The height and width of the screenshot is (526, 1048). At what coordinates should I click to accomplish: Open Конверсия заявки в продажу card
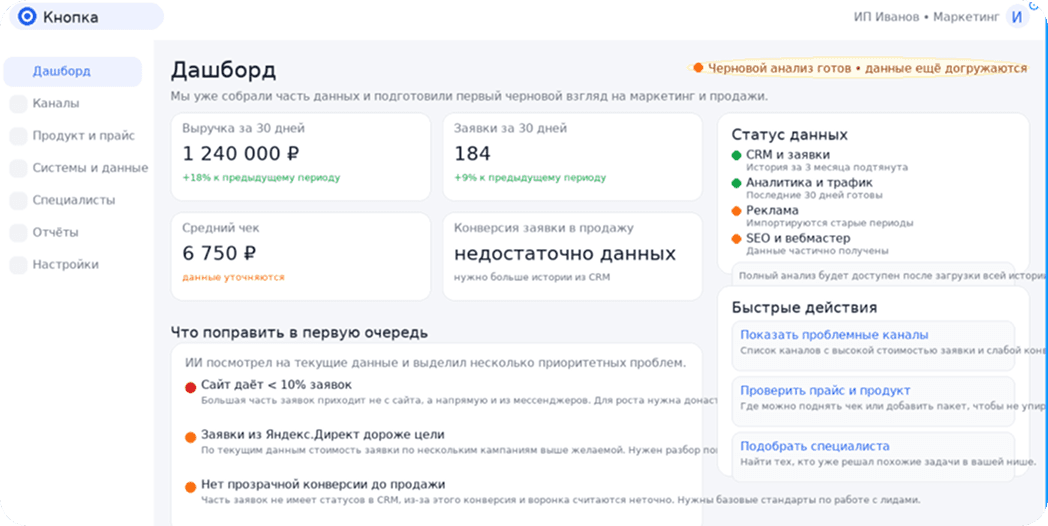(572, 257)
